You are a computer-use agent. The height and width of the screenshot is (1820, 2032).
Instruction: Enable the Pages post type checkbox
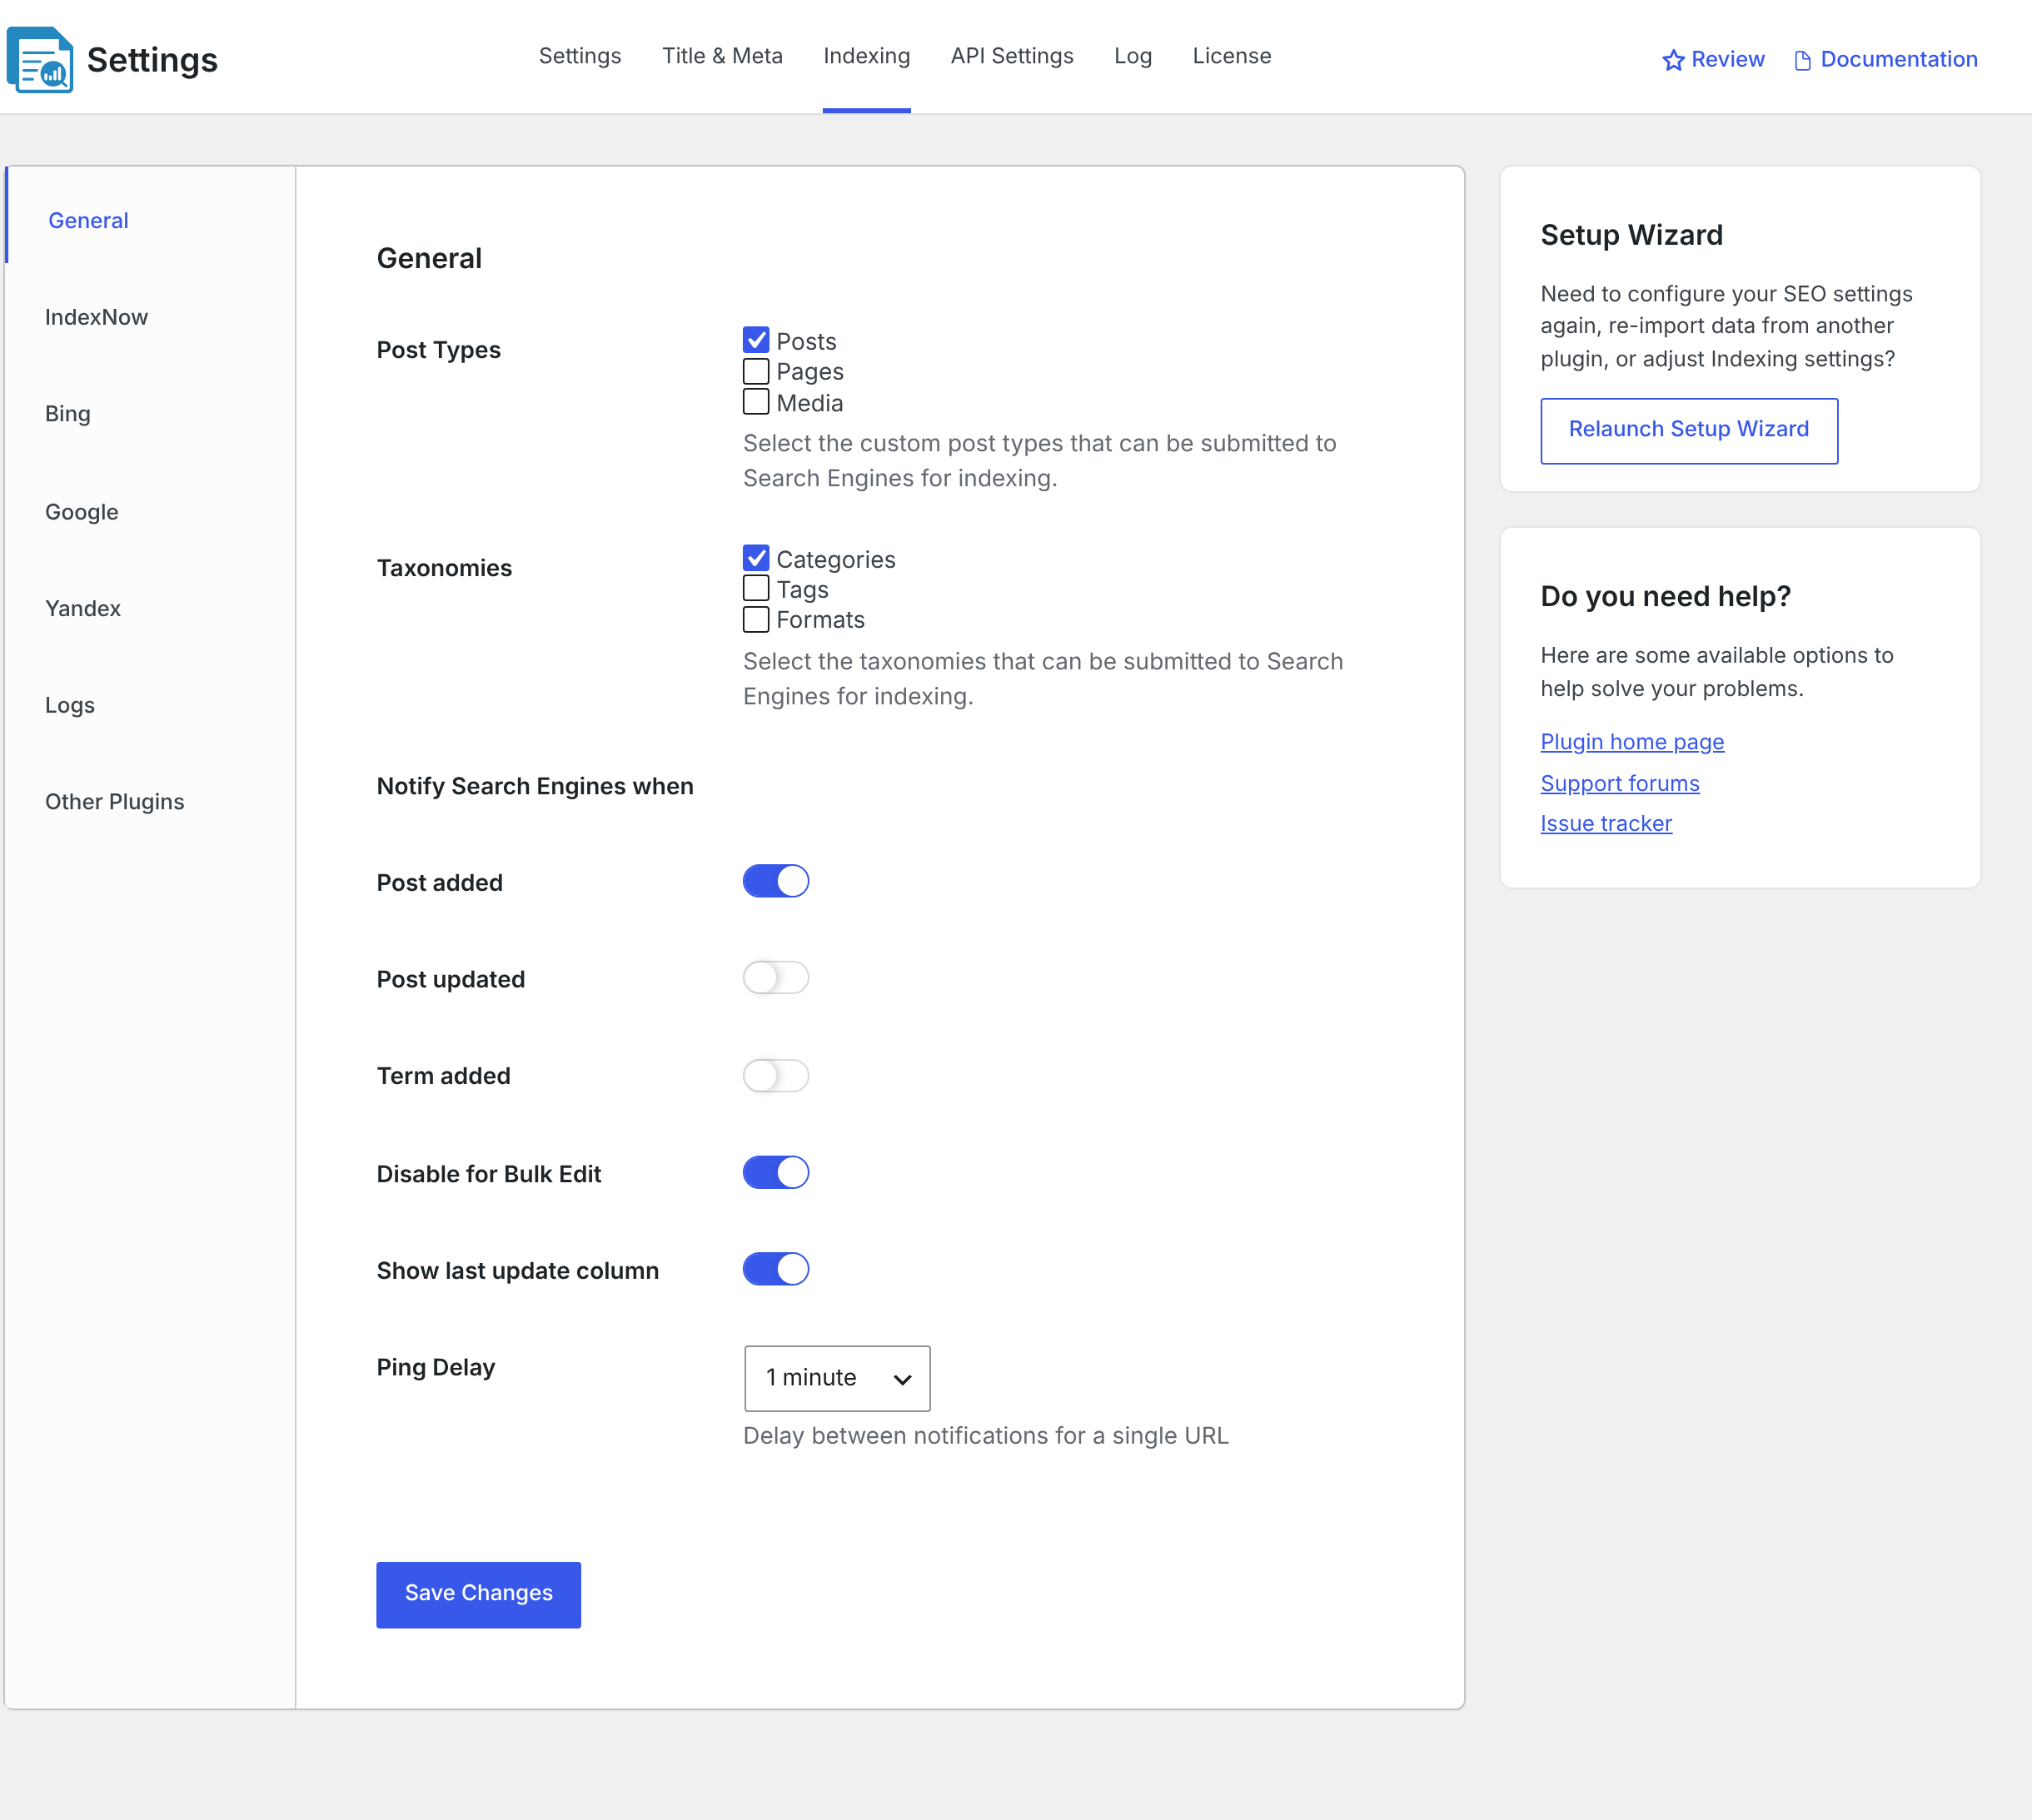click(x=756, y=371)
